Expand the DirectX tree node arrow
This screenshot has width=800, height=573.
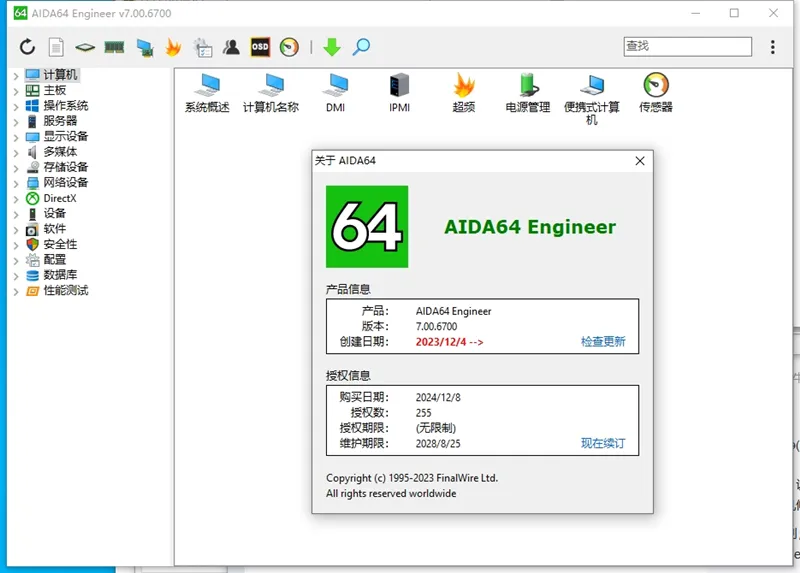[x=16, y=200]
